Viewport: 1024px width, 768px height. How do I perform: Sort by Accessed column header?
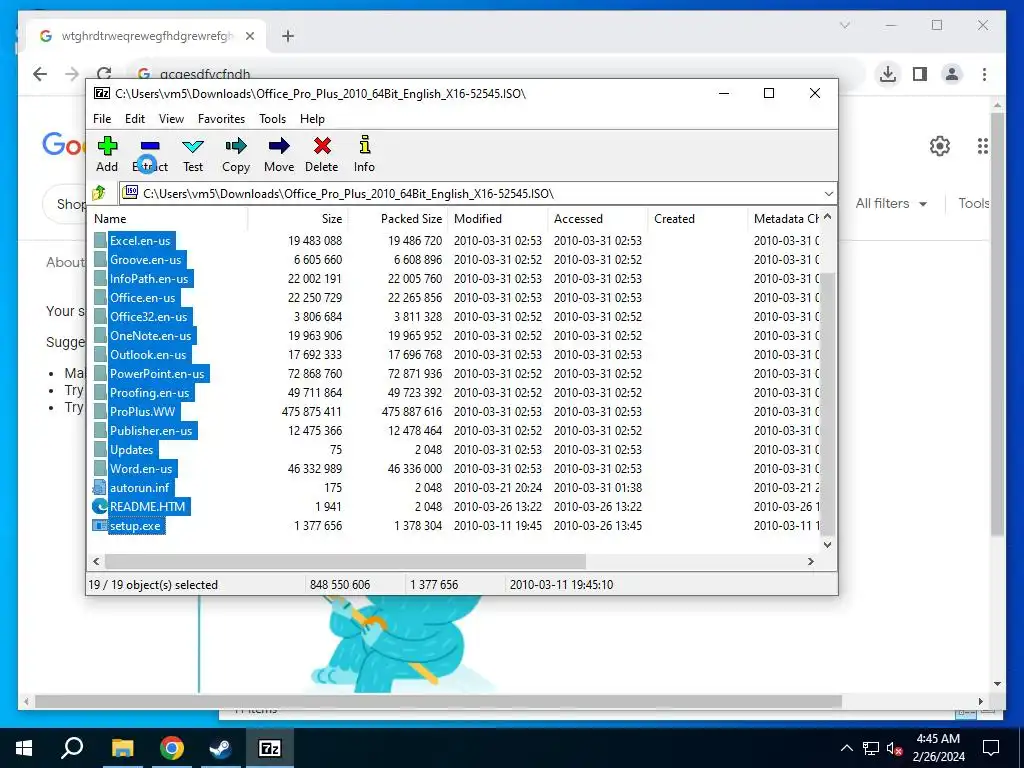click(597, 219)
